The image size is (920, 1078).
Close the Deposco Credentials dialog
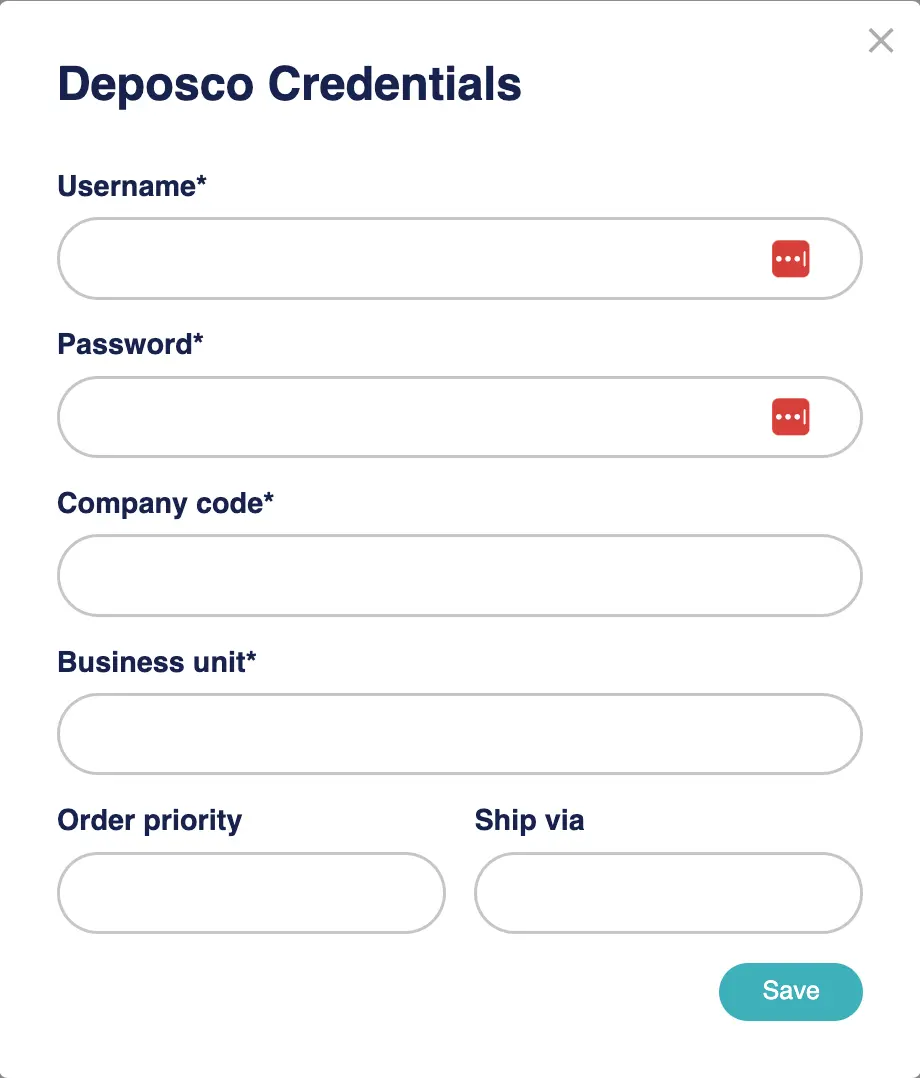click(x=880, y=41)
